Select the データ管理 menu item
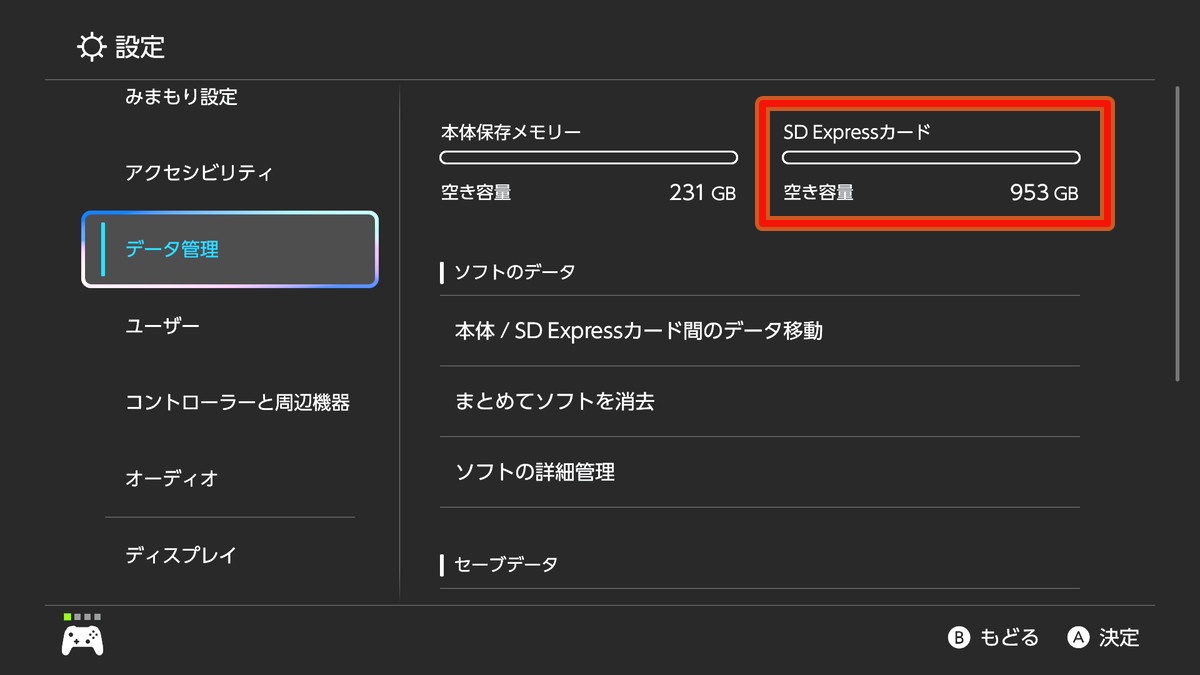Image resolution: width=1200 pixels, height=675 pixels. 230,250
